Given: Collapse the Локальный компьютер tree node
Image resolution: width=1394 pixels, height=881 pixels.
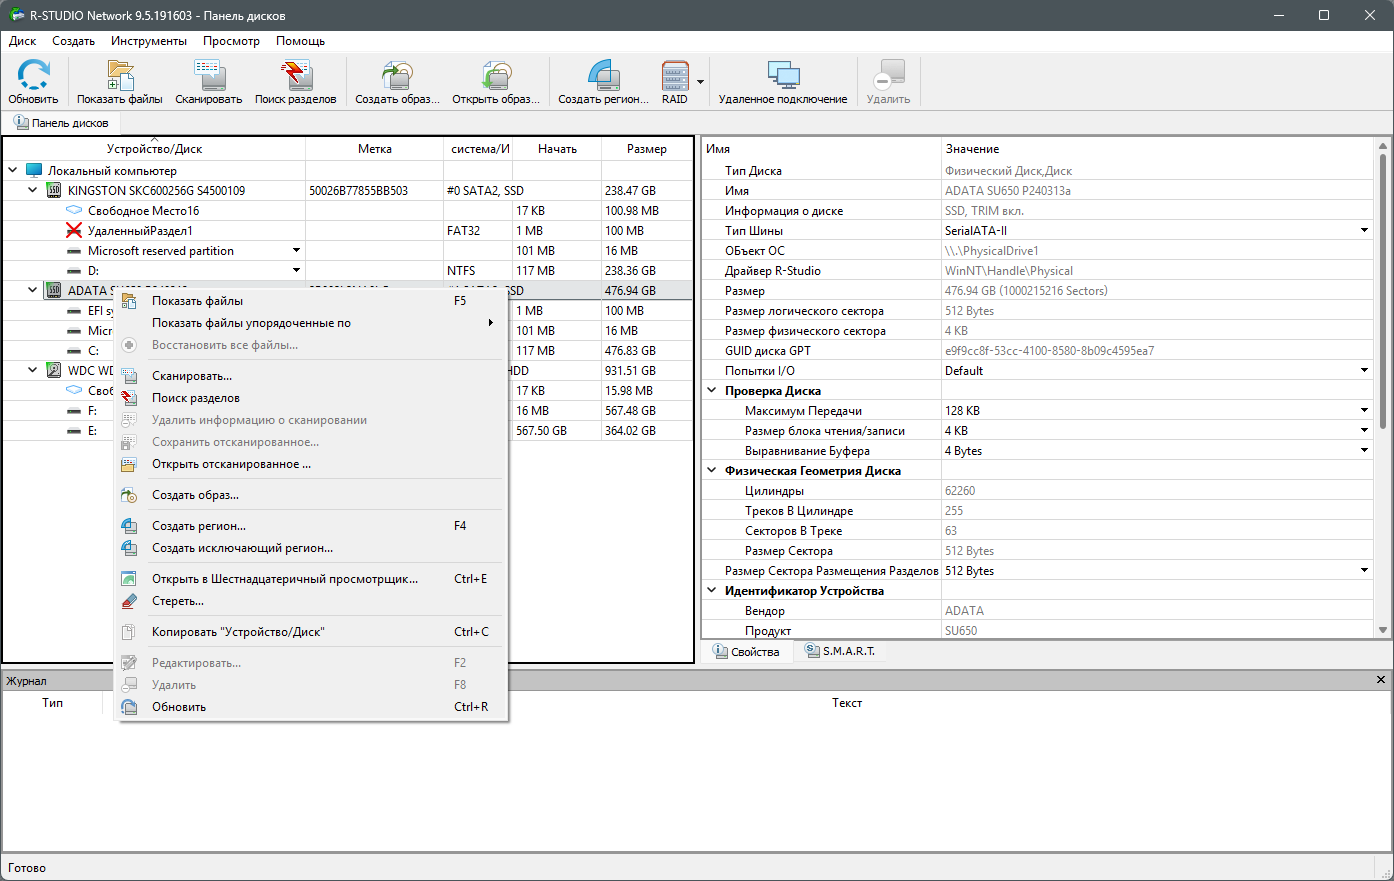Looking at the screenshot, I should [12, 171].
